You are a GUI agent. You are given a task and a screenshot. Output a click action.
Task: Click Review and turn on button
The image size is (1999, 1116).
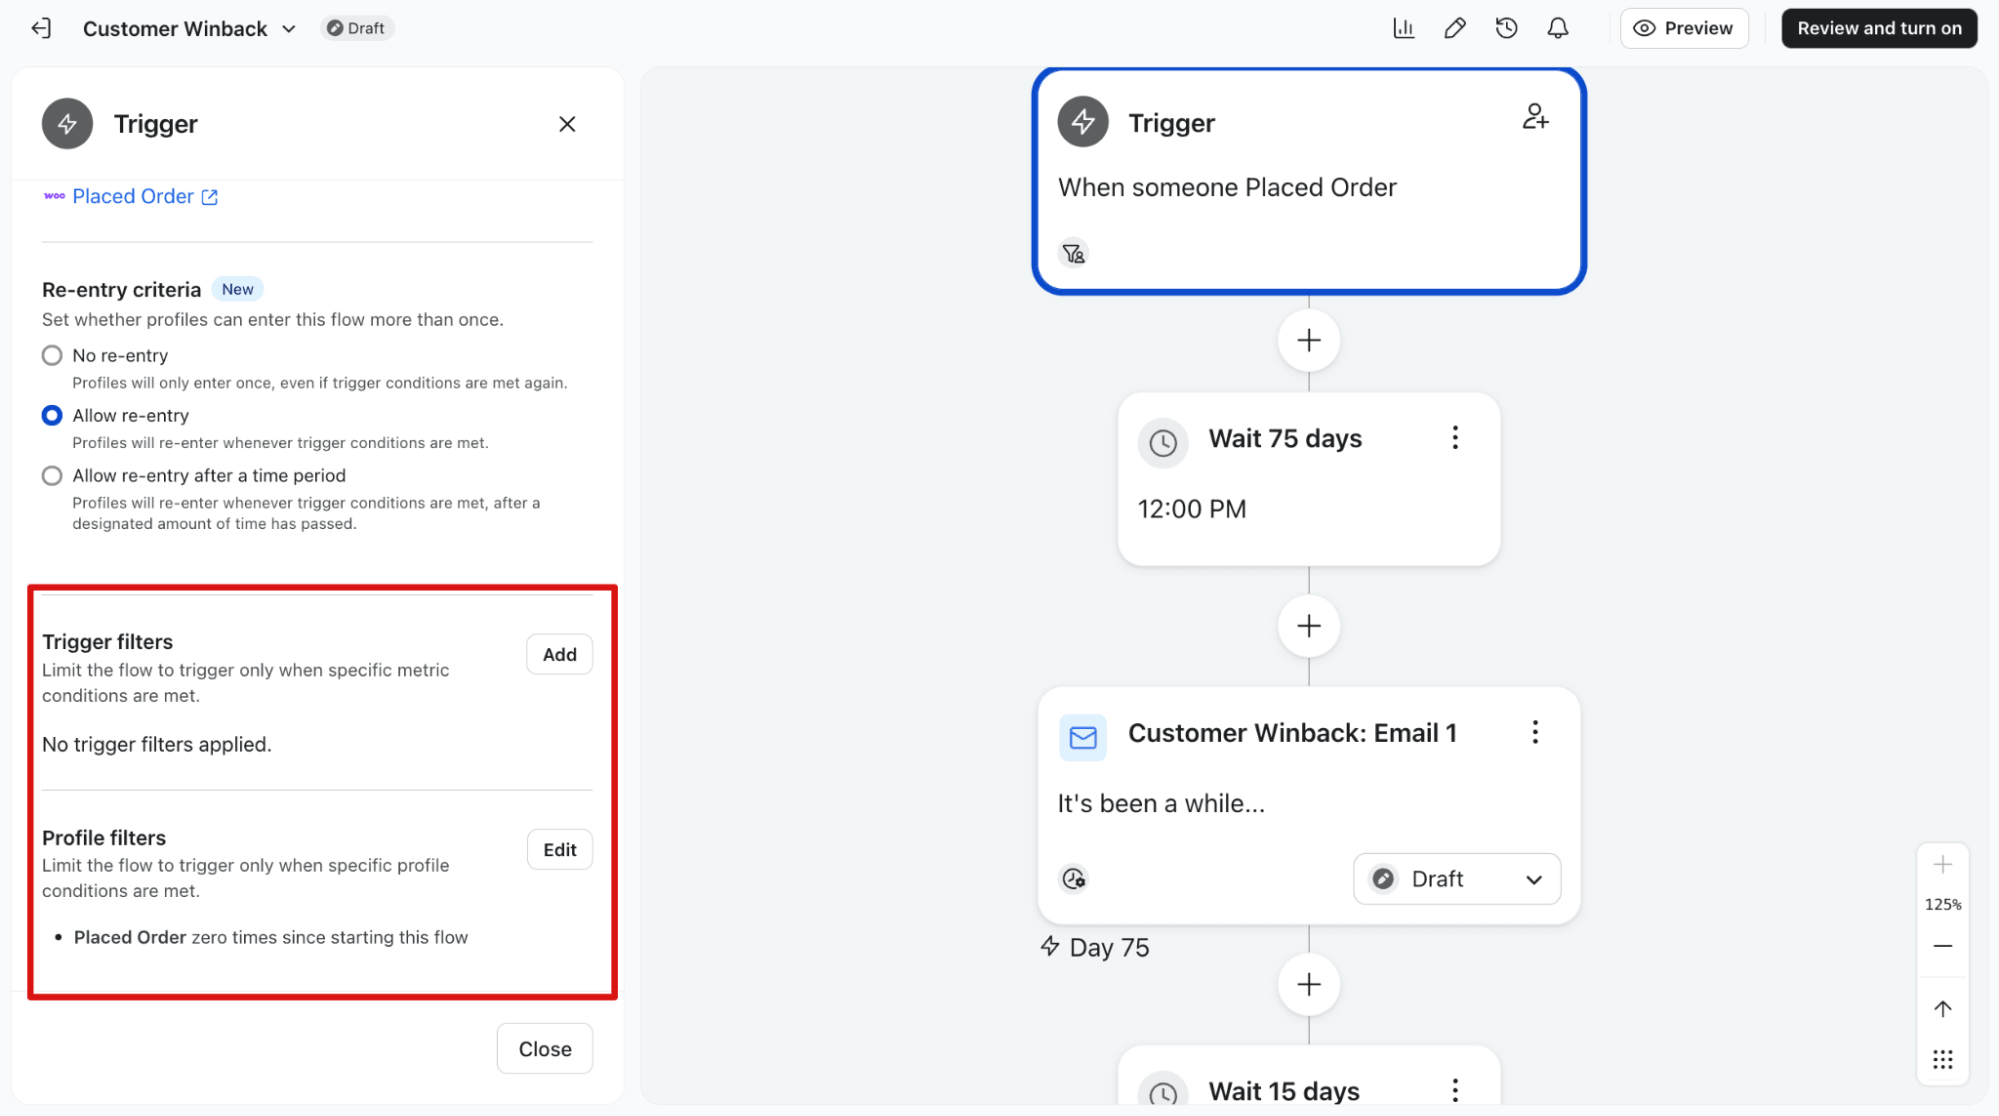pyautogui.click(x=1879, y=28)
